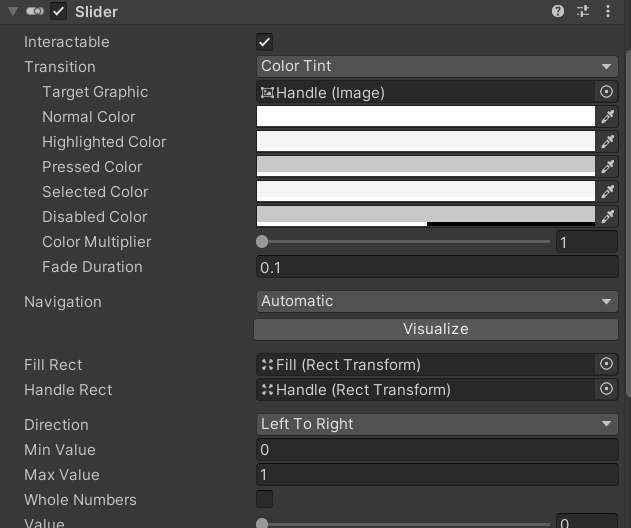Click the Slider component title

tap(96, 12)
